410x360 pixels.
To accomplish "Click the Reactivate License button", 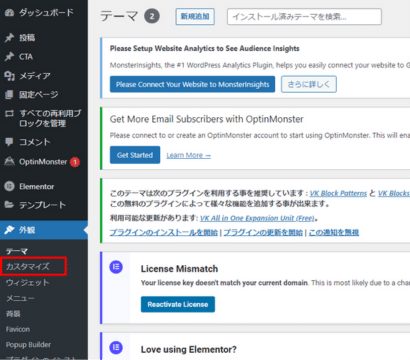I will point(178,304).
